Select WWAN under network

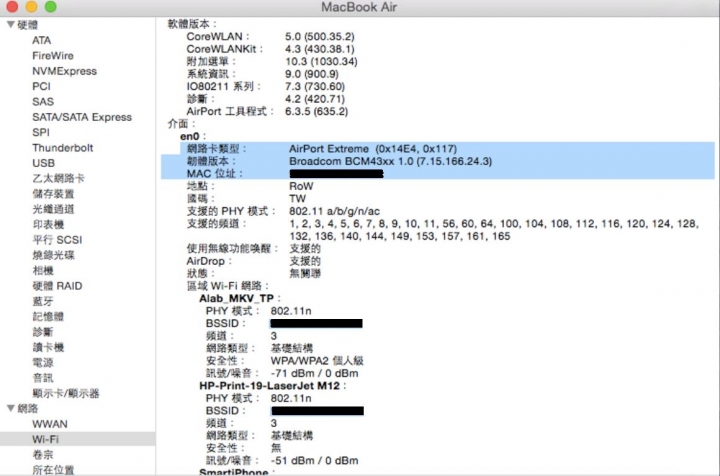(50, 424)
